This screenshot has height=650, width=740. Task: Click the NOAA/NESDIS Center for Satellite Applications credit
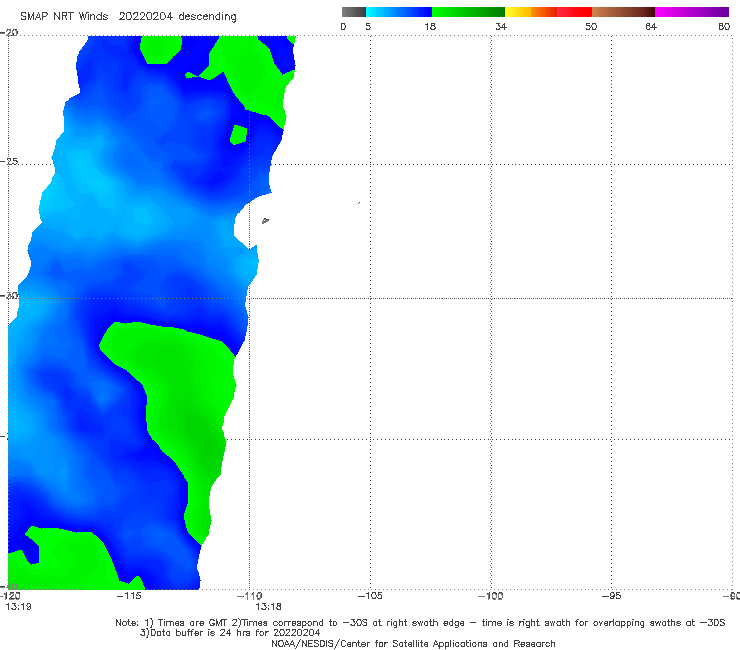[413, 643]
